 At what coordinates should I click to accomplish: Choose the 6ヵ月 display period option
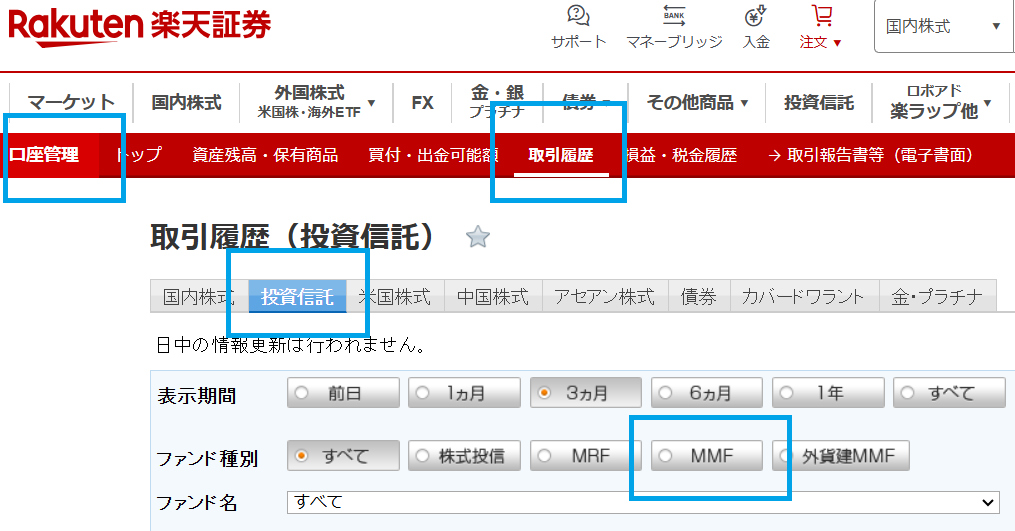706,393
